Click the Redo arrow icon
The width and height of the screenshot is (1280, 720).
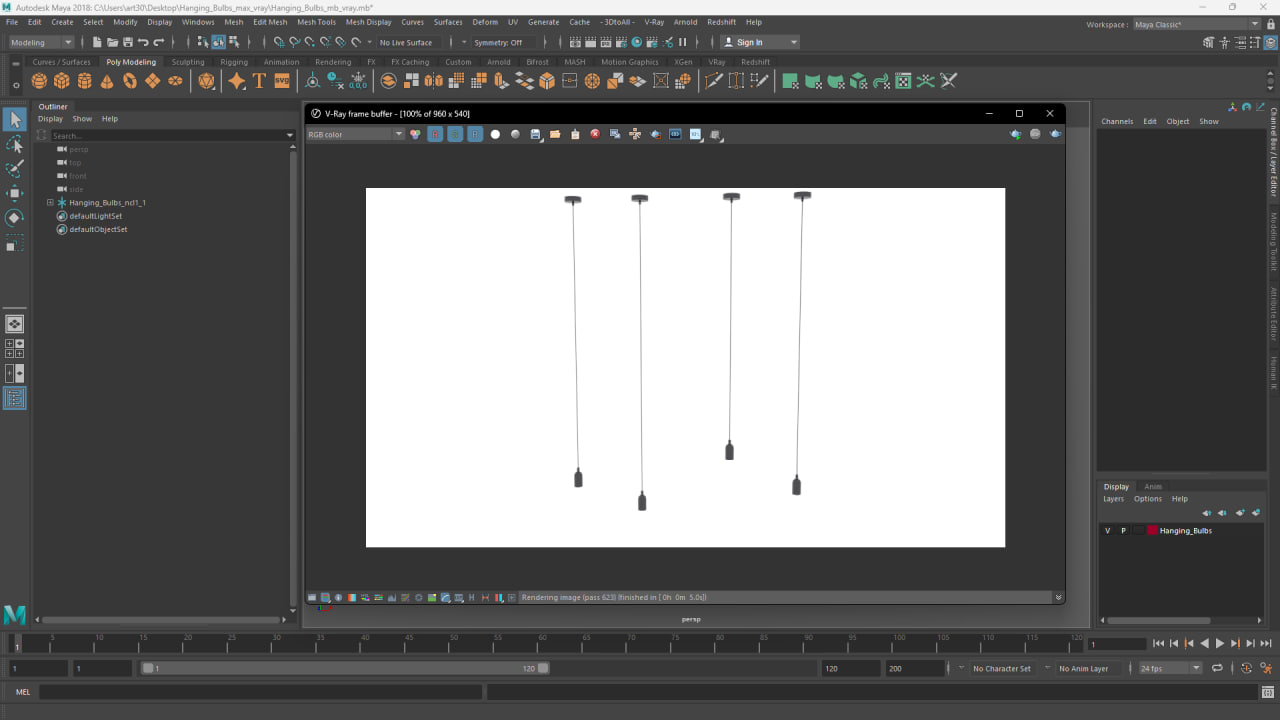[x=159, y=42]
